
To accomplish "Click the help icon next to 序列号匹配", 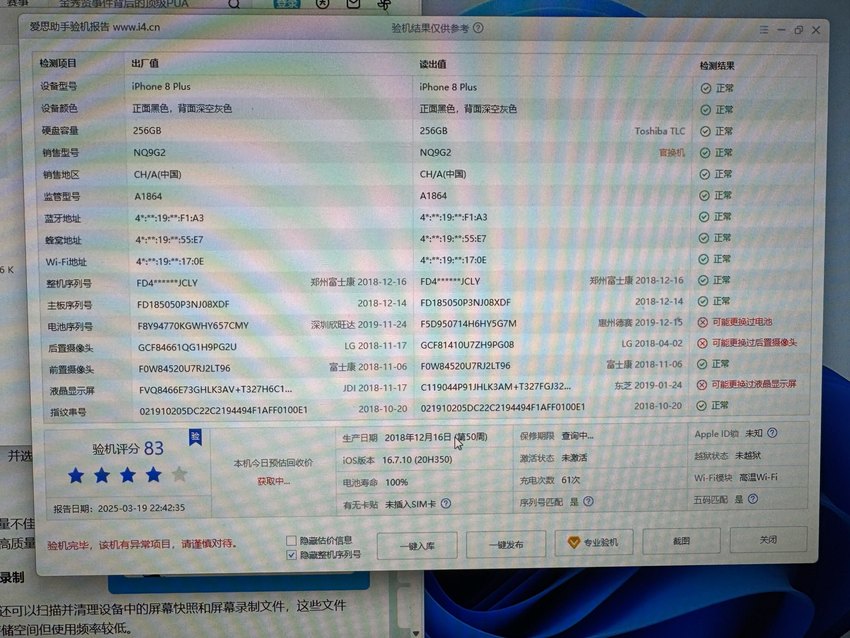I will (x=588, y=501).
